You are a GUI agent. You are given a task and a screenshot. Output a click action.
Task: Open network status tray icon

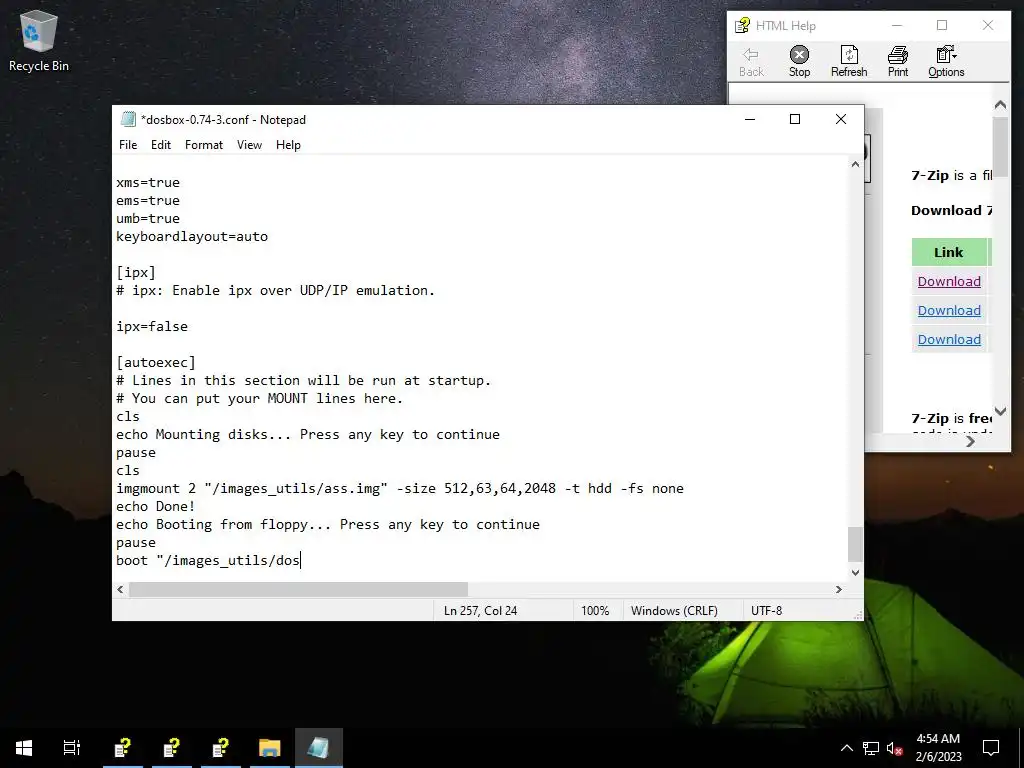(x=871, y=748)
